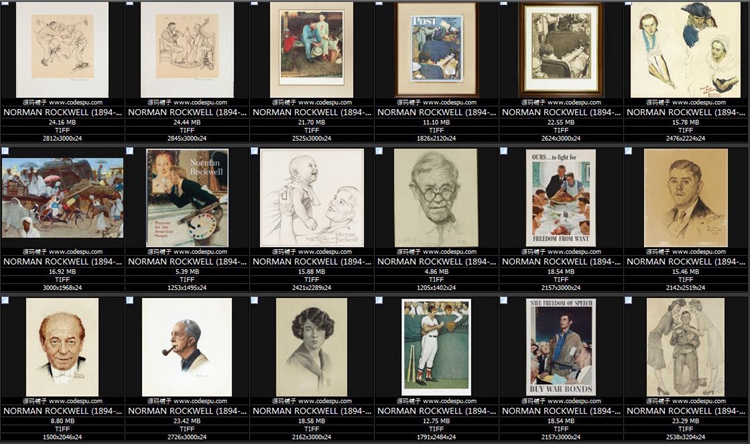750x444 pixels.
Task: Click the "8.80 MB" file size label
Action: (x=62, y=421)
